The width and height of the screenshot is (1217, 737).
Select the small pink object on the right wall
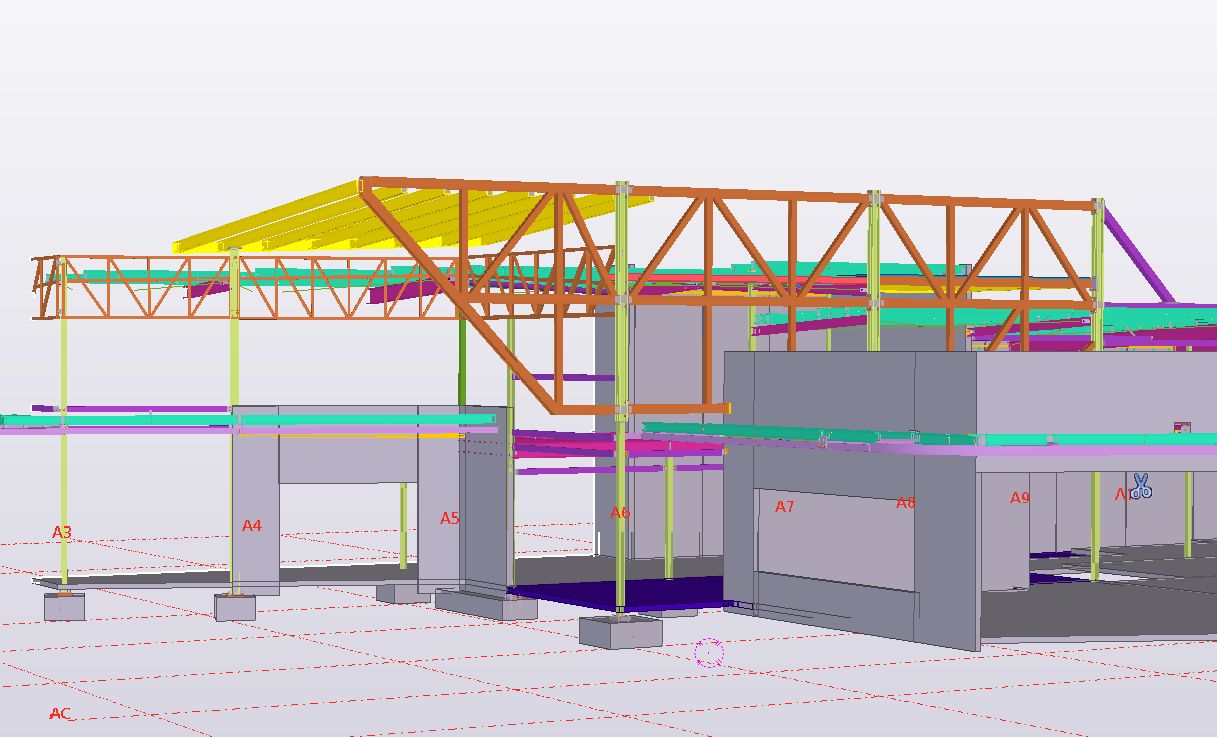coord(1182,428)
